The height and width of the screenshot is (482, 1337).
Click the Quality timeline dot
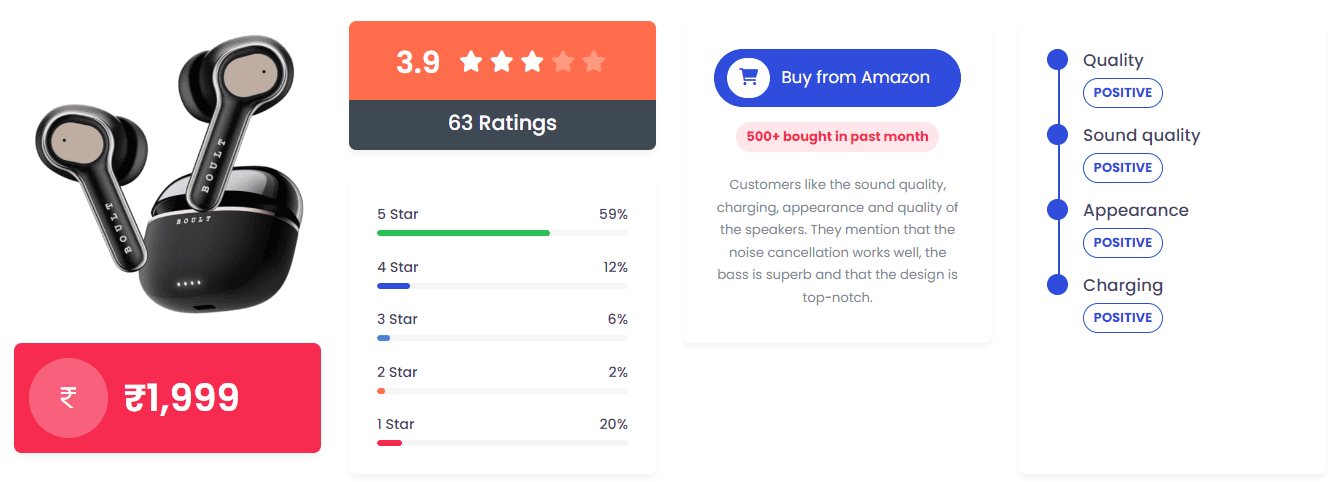[1057, 60]
